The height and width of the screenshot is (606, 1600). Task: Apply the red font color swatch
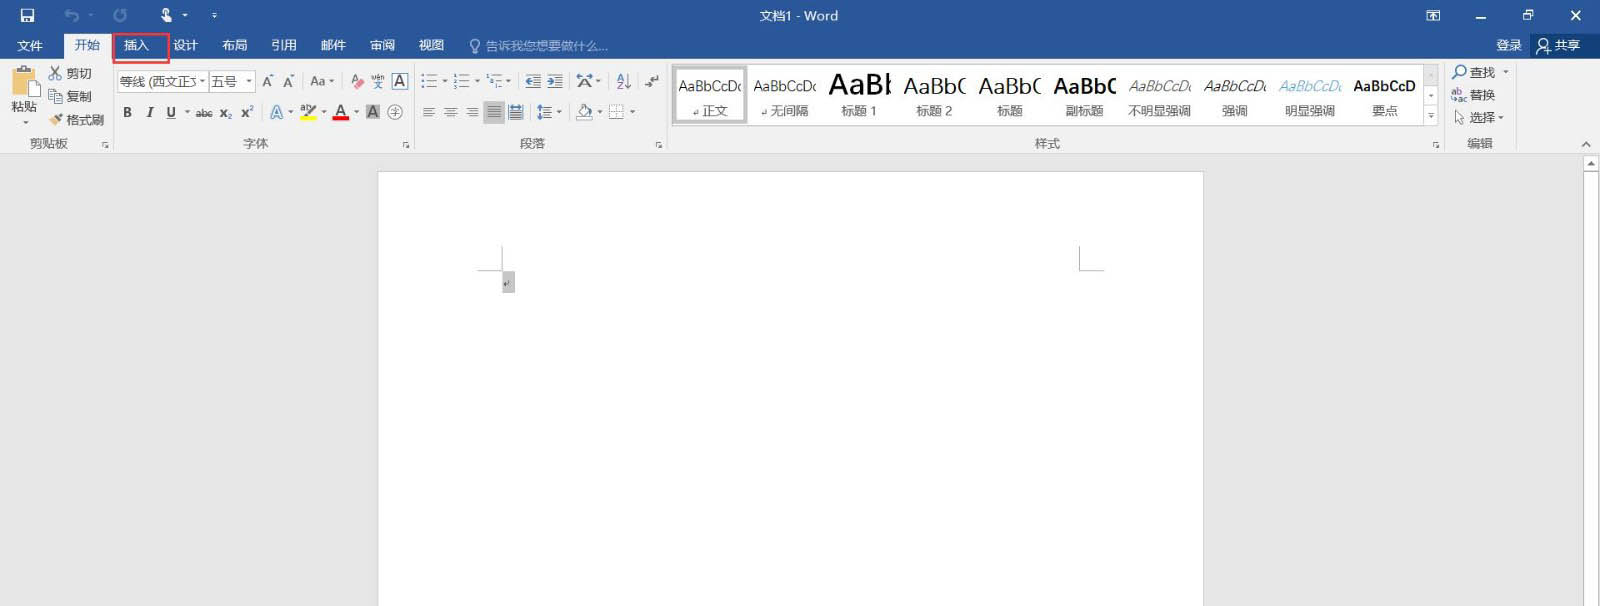coord(341,112)
